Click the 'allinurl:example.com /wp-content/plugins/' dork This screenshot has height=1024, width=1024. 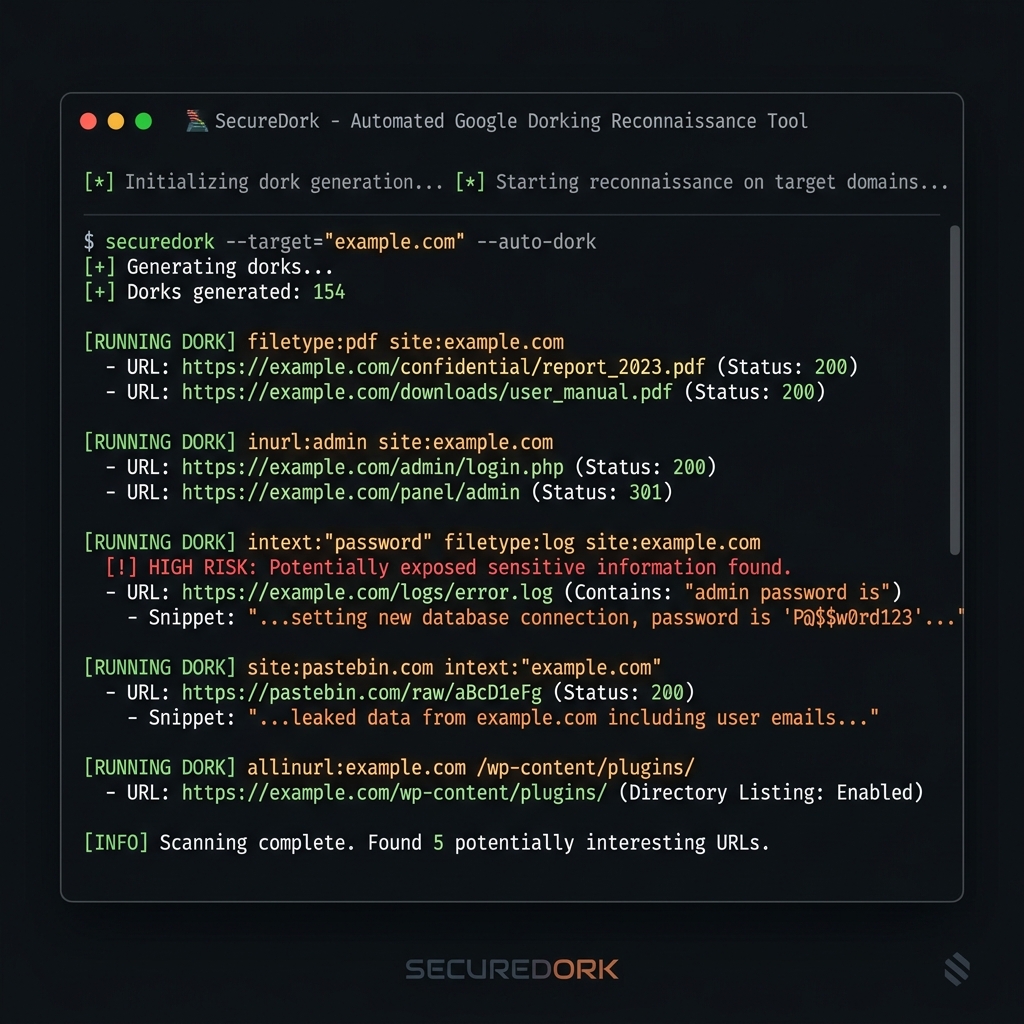(471, 767)
